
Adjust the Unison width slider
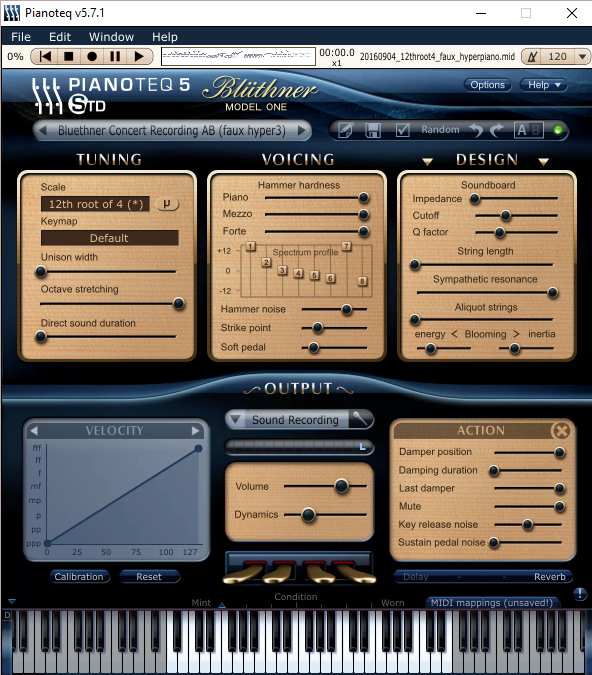point(41,272)
